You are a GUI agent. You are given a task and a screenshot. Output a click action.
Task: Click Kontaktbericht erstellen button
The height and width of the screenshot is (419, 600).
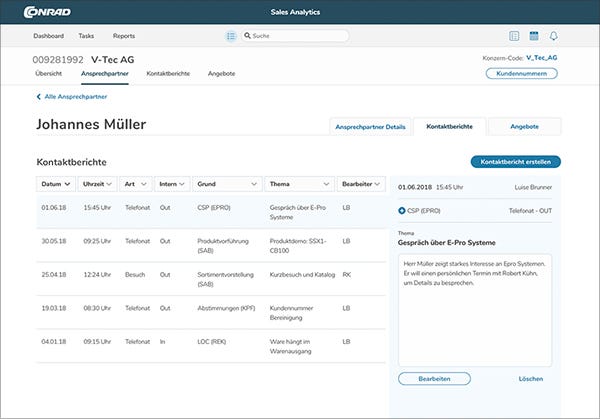point(516,162)
